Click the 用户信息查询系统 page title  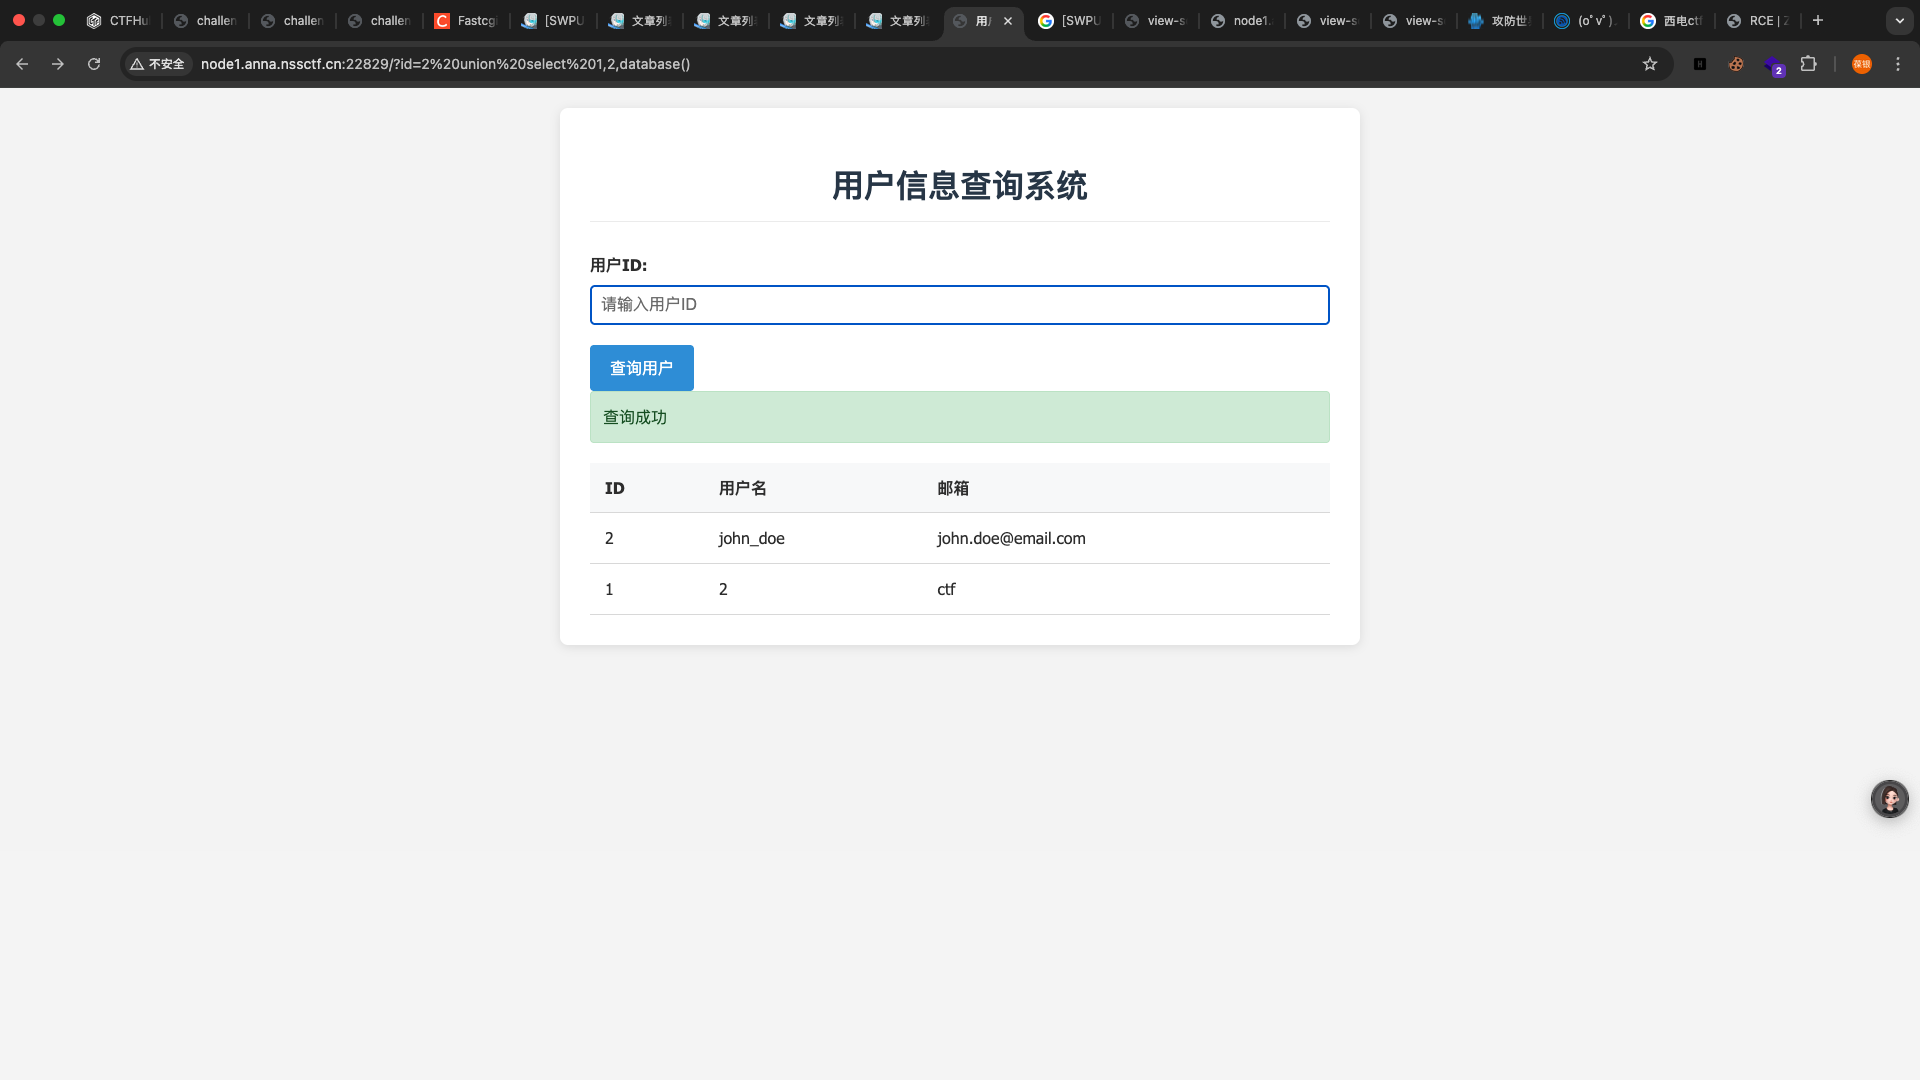click(x=960, y=186)
